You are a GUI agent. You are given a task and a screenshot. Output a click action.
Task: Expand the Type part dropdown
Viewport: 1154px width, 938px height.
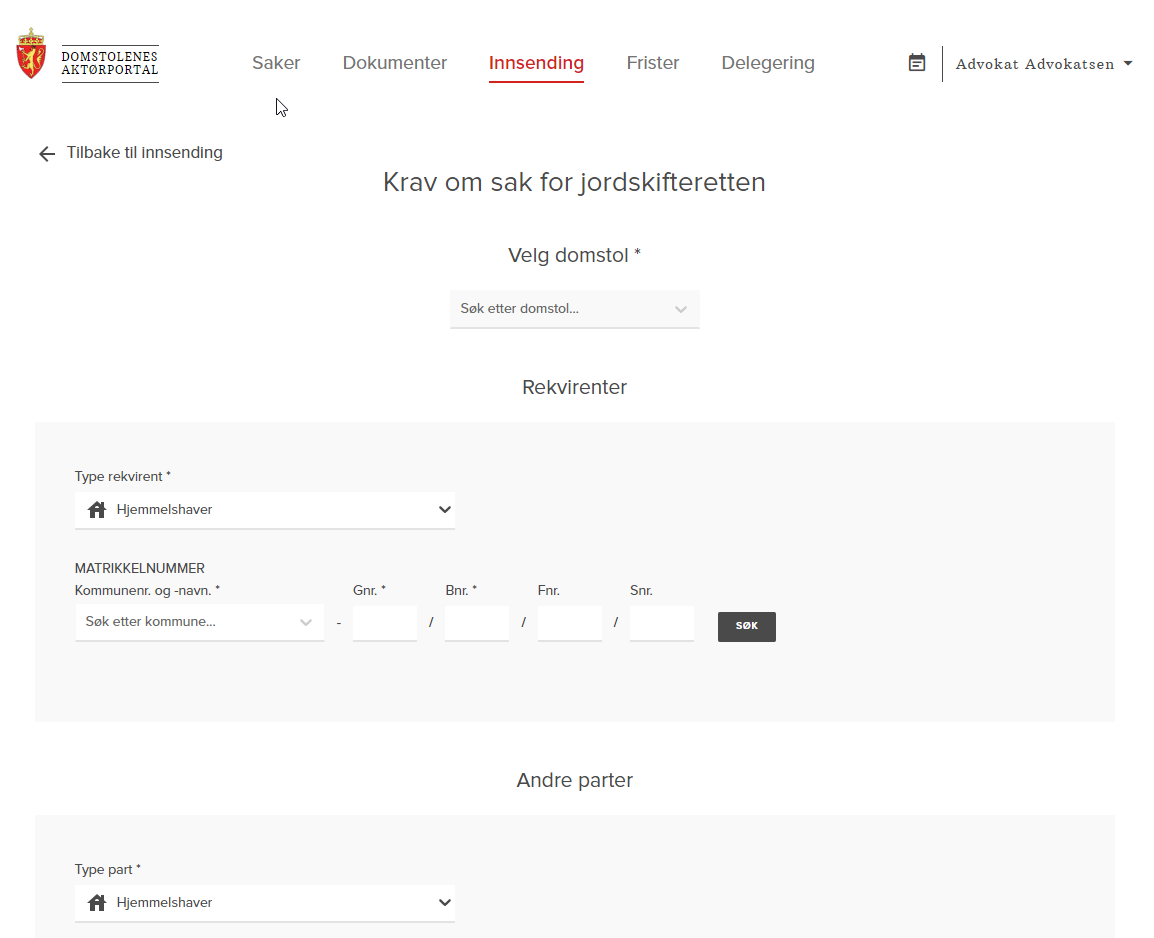click(265, 903)
